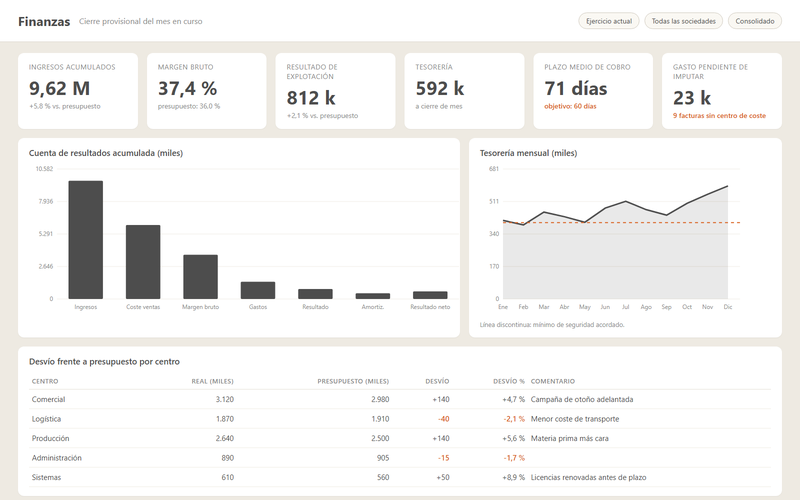The width and height of the screenshot is (800, 500).
Task: Click the Menor coste de transporte comment
Action: 575,419
